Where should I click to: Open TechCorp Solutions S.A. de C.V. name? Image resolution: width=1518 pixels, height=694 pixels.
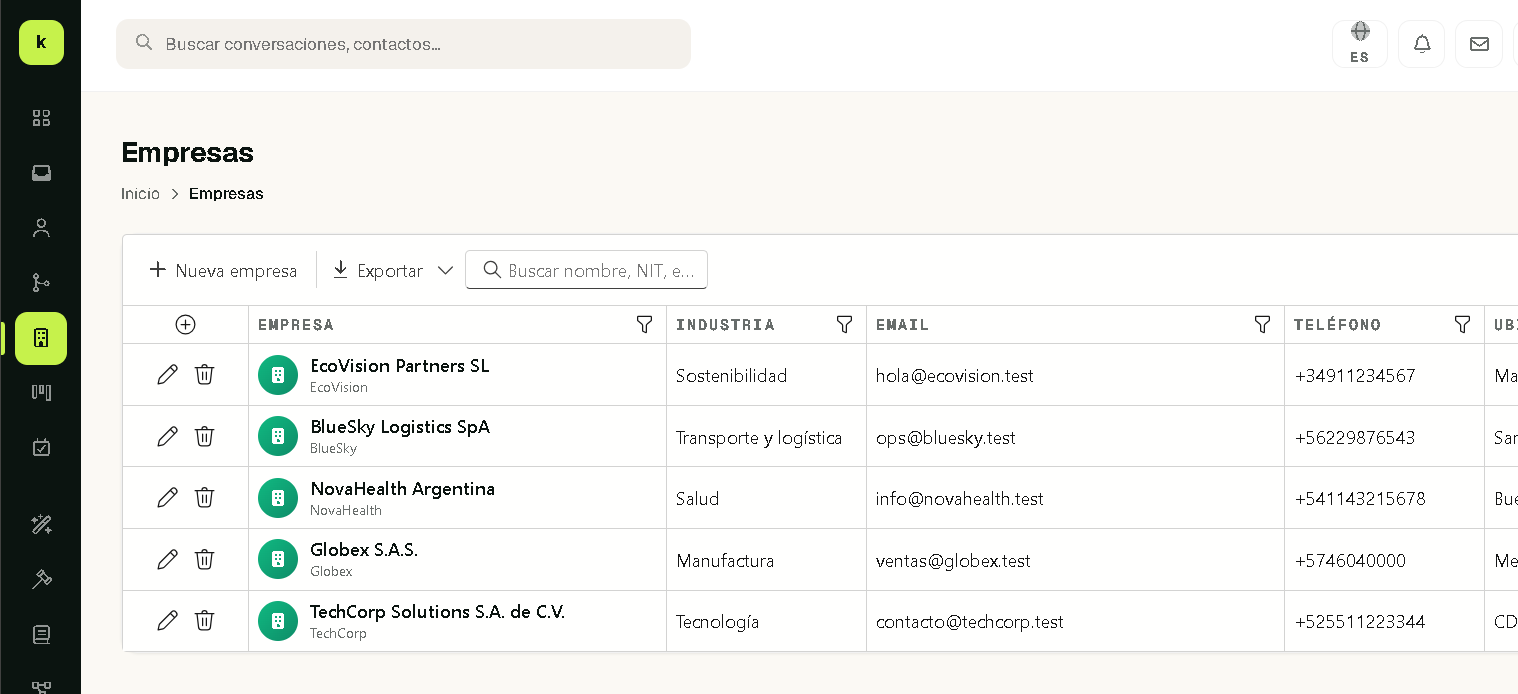coord(437,612)
